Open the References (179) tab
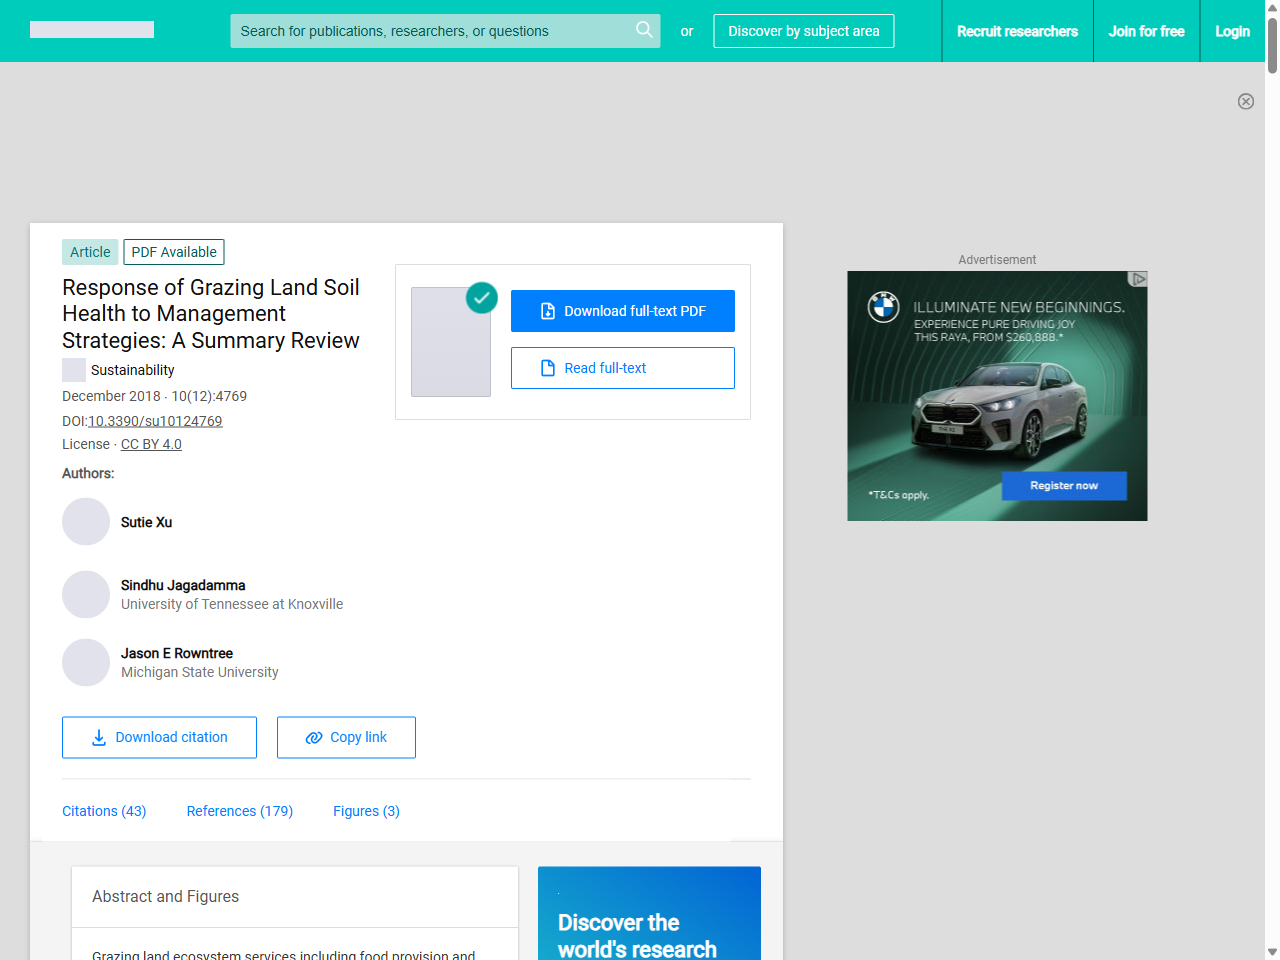The width and height of the screenshot is (1280, 960). (x=239, y=811)
